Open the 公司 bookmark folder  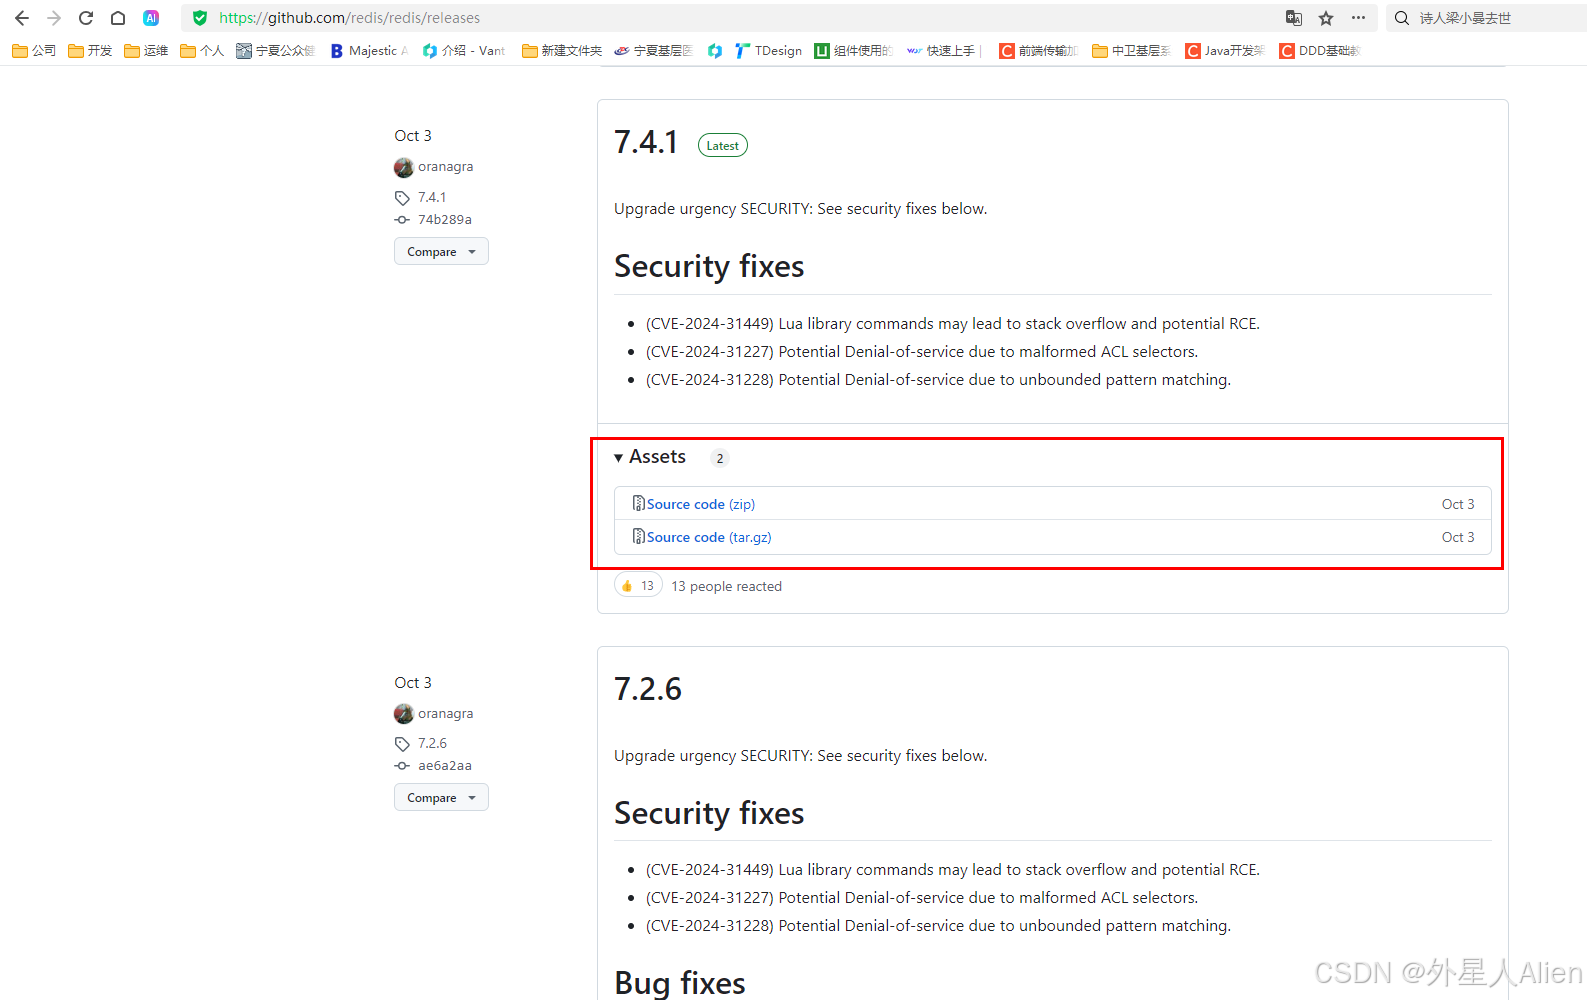[x=34, y=50]
